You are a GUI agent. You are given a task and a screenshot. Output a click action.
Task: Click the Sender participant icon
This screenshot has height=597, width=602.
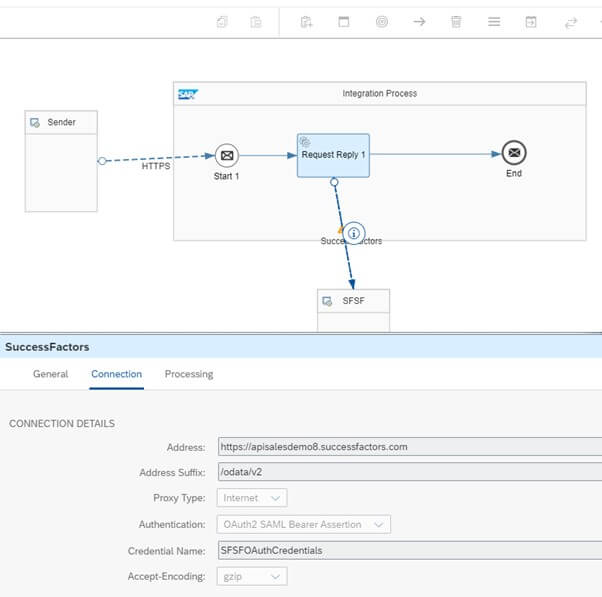pos(35,122)
